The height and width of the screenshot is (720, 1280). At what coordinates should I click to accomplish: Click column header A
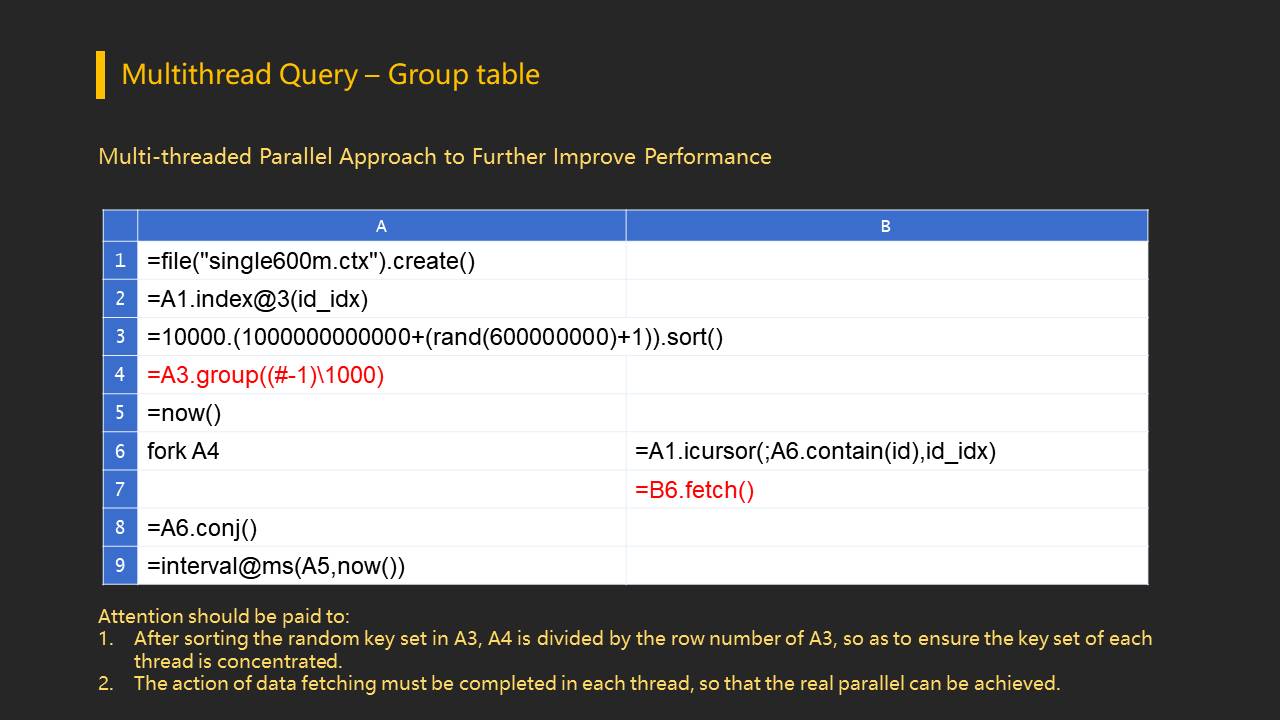coord(381,226)
